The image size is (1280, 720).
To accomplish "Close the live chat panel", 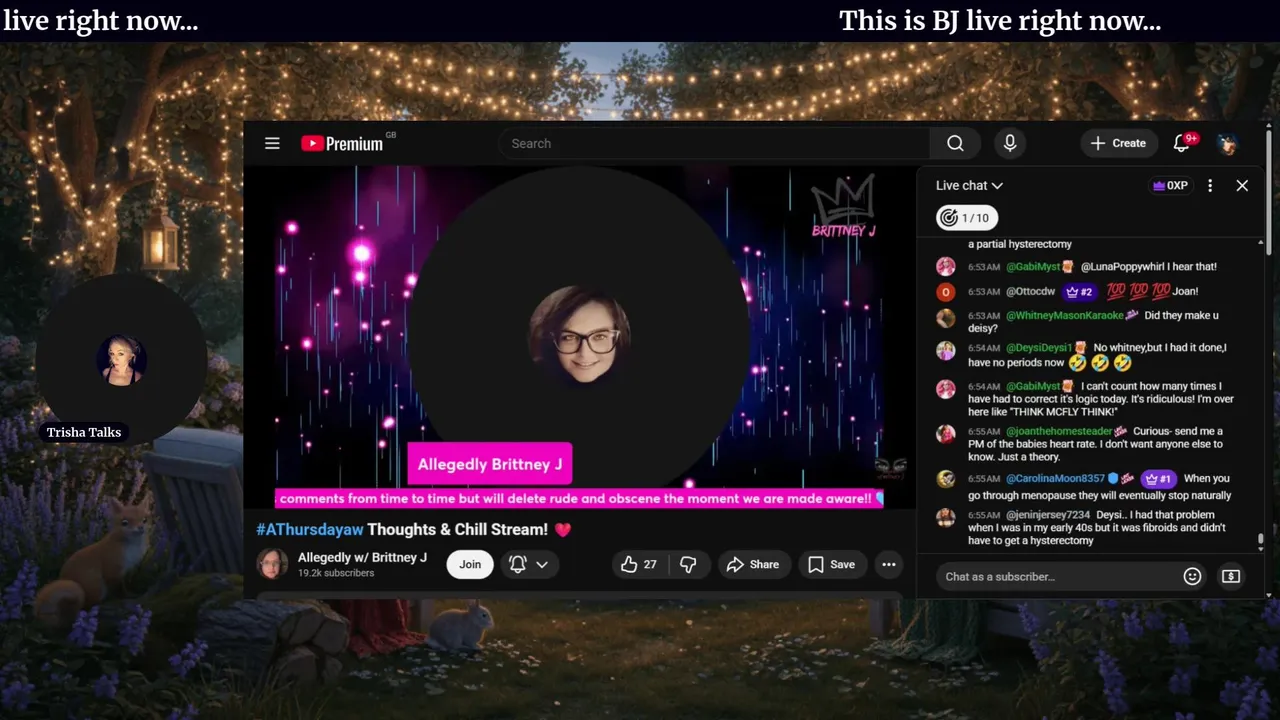I will click(1242, 185).
